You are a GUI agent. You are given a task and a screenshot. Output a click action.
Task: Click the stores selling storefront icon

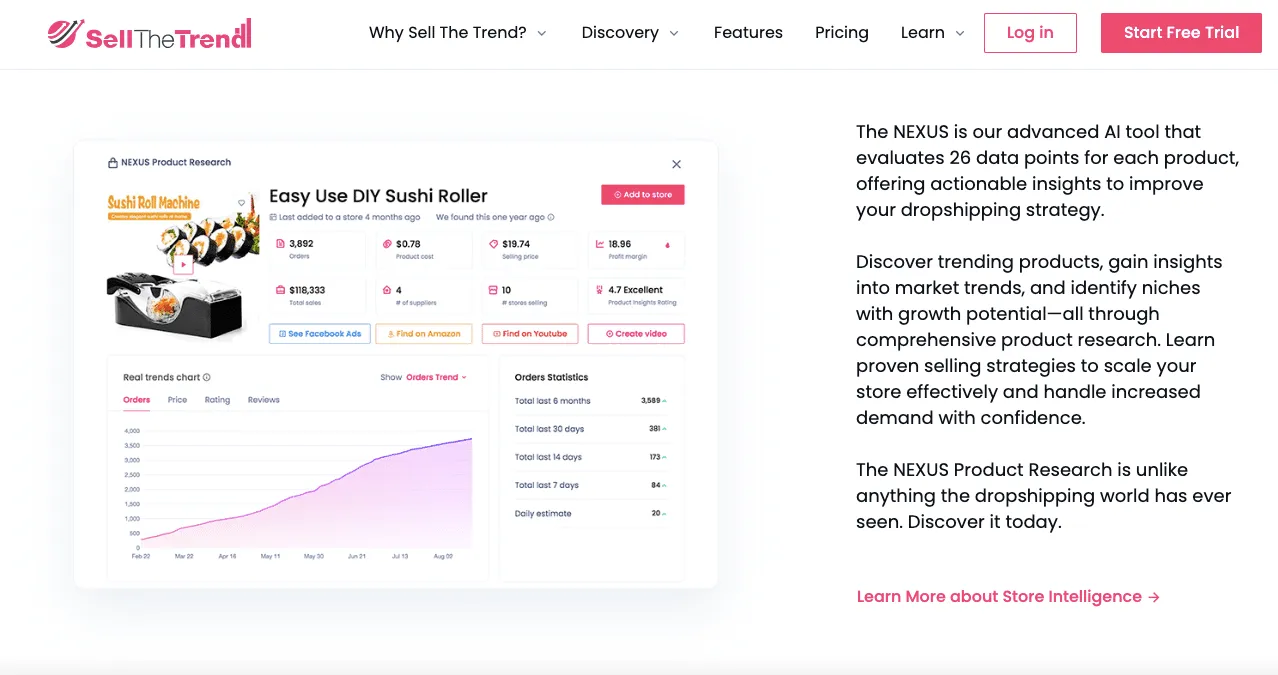[x=493, y=290]
